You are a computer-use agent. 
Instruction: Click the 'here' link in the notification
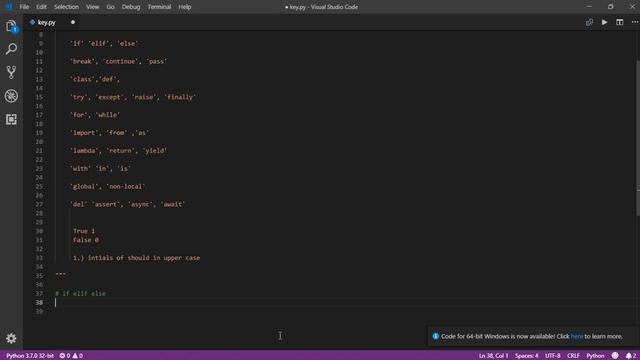coord(576,336)
